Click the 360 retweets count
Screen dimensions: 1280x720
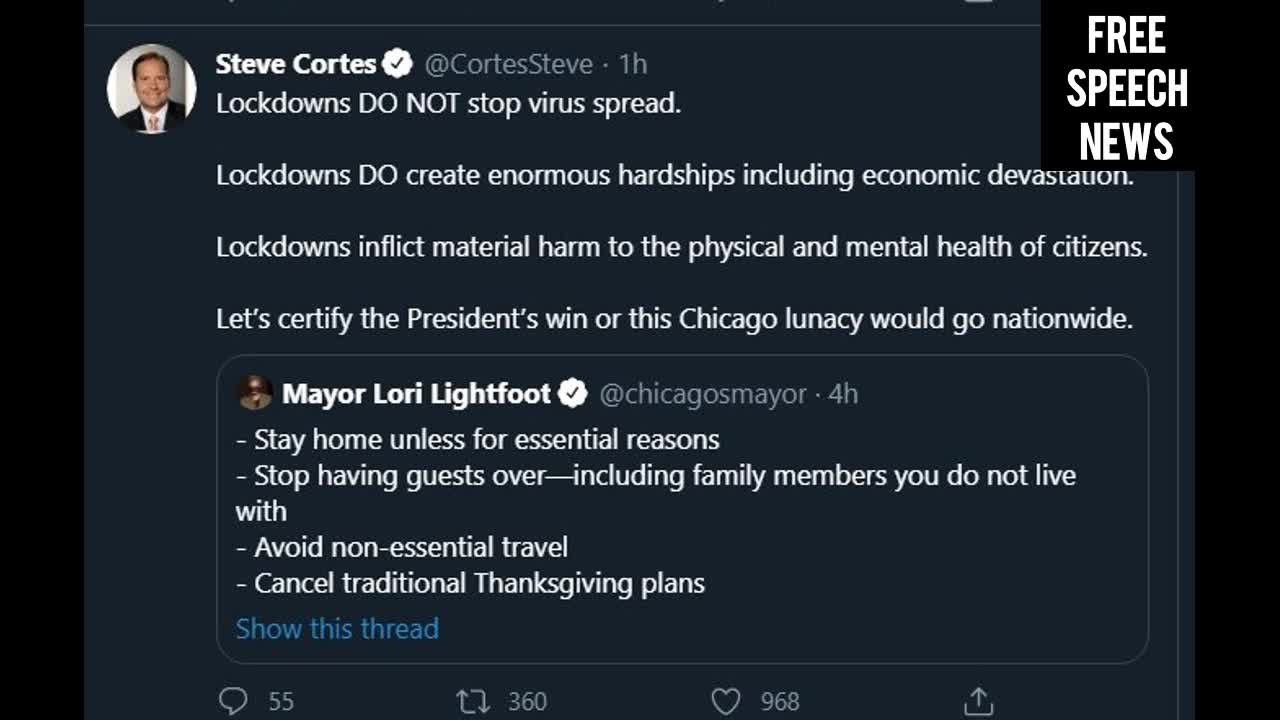click(526, 702)
